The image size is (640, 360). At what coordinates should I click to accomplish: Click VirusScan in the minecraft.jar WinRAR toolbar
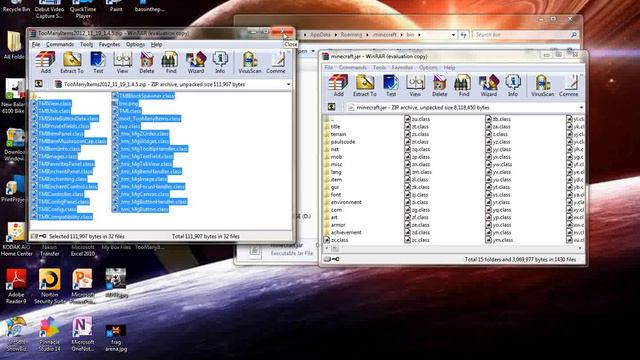coord(542,86)
